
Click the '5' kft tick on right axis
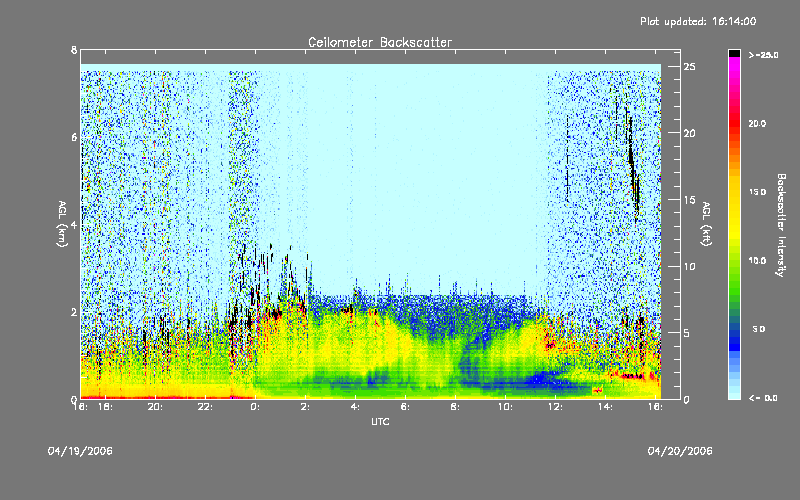pyautogui.click(x=687, y=333)
